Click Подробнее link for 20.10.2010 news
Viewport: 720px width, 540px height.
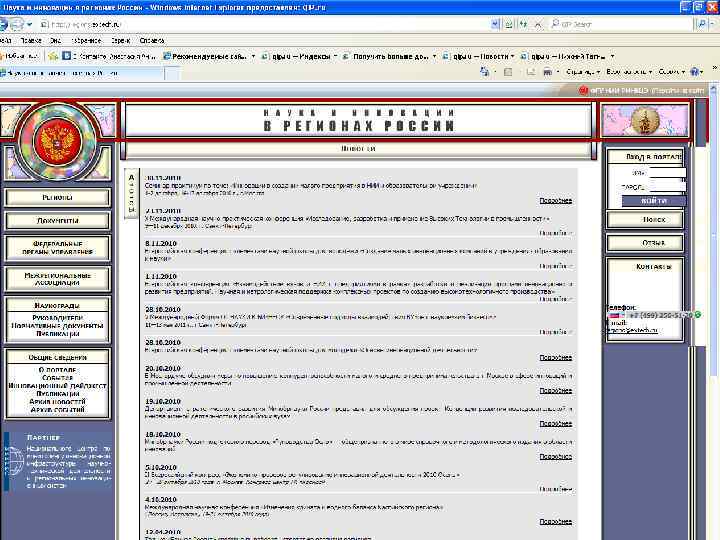(x=556, y=391)
